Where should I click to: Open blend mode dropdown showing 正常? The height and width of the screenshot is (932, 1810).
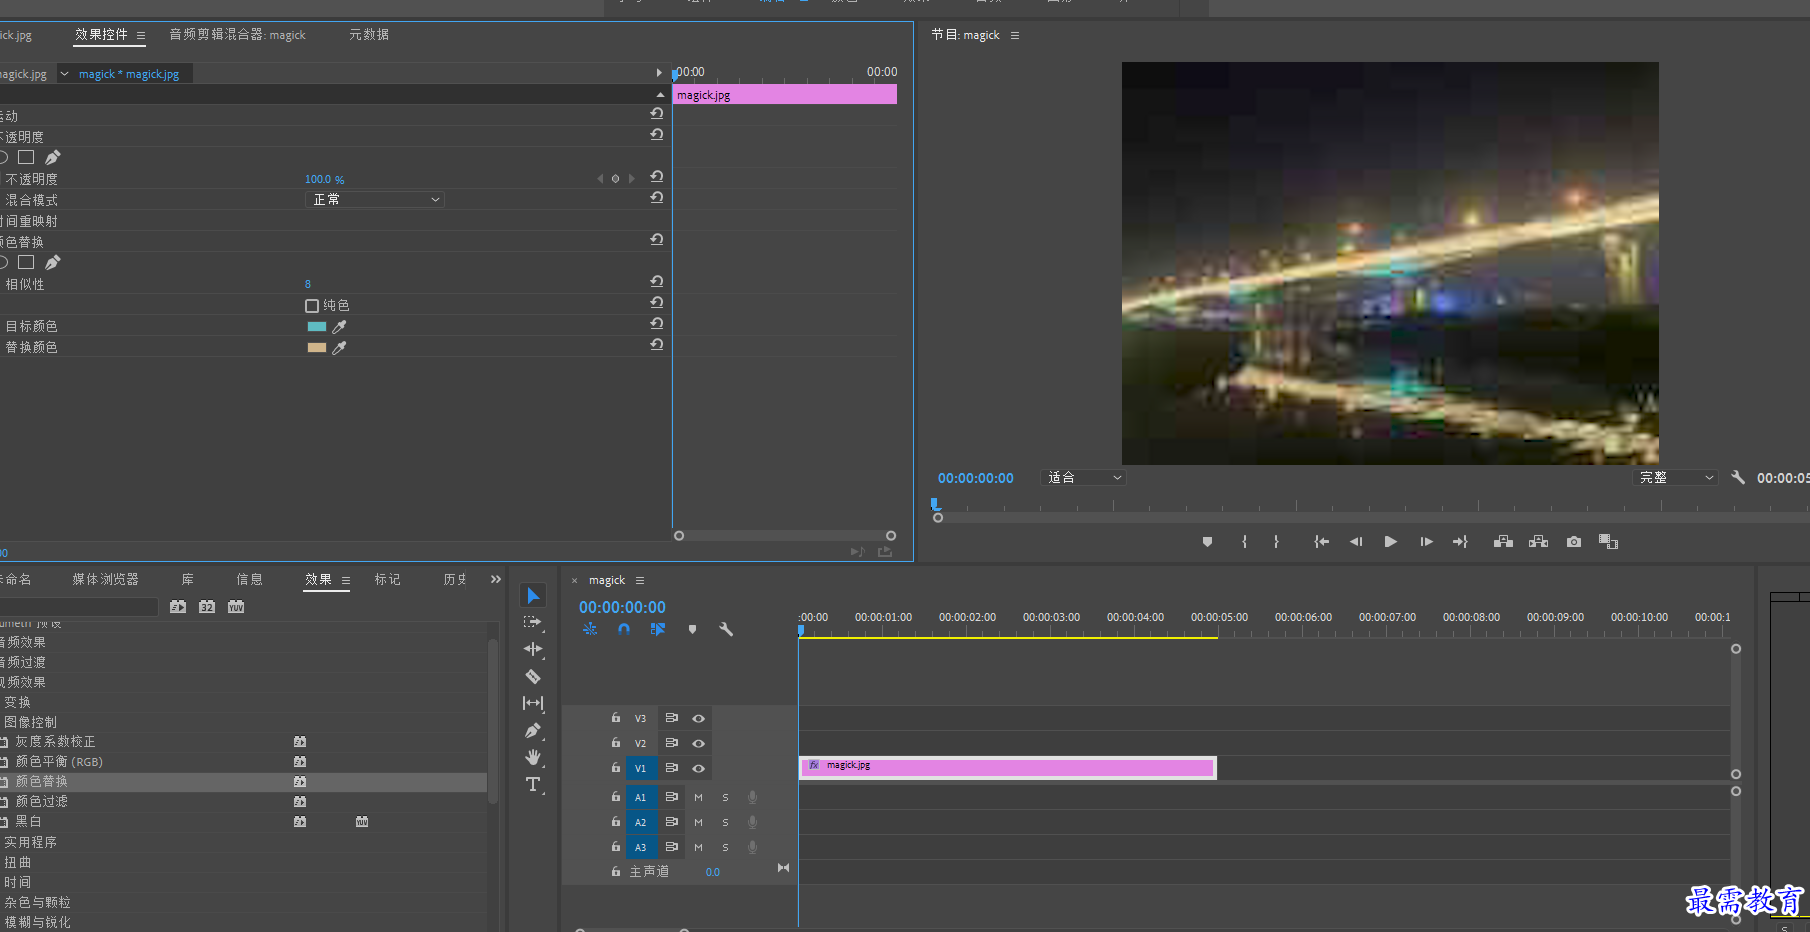click(374, 200)
